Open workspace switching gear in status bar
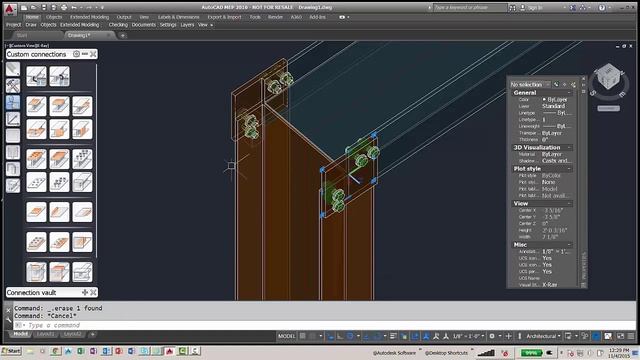The width and height of the screenshot is (640, 360). pos(492,336)
